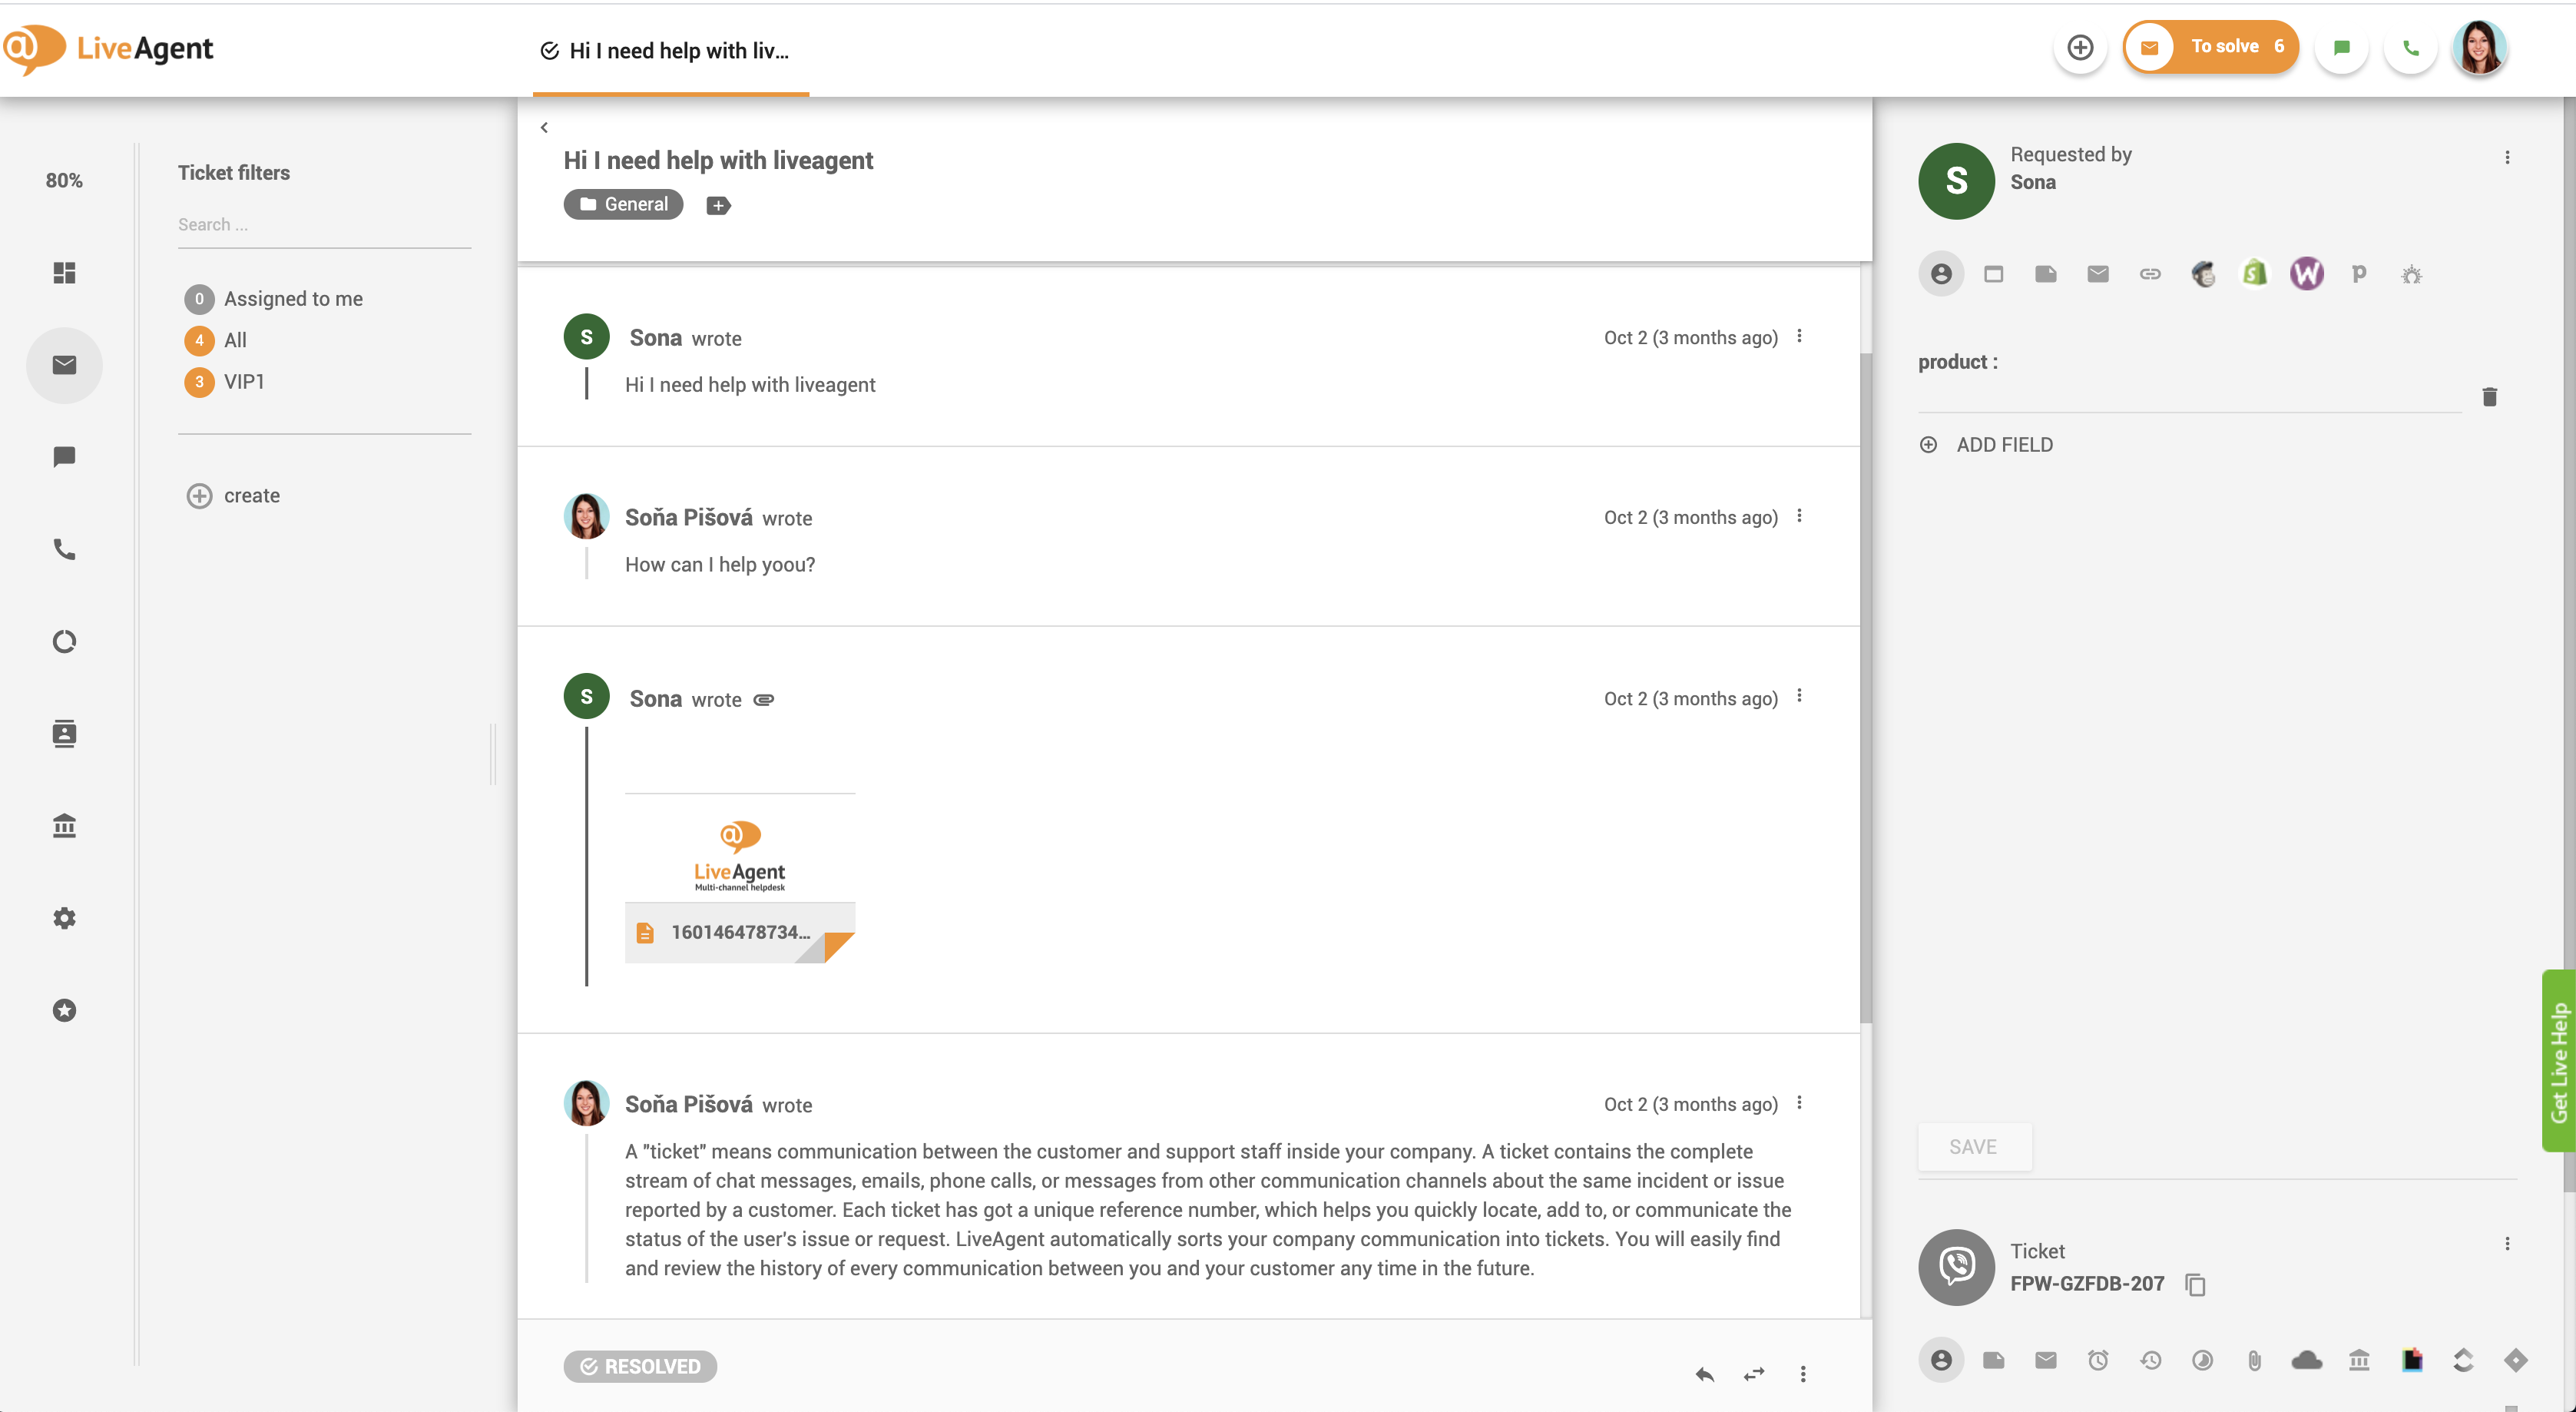This screenshot has width=2576, height=1412.
Task: Open three-dot menu on Sona's first message
Action: [1801, 337]
